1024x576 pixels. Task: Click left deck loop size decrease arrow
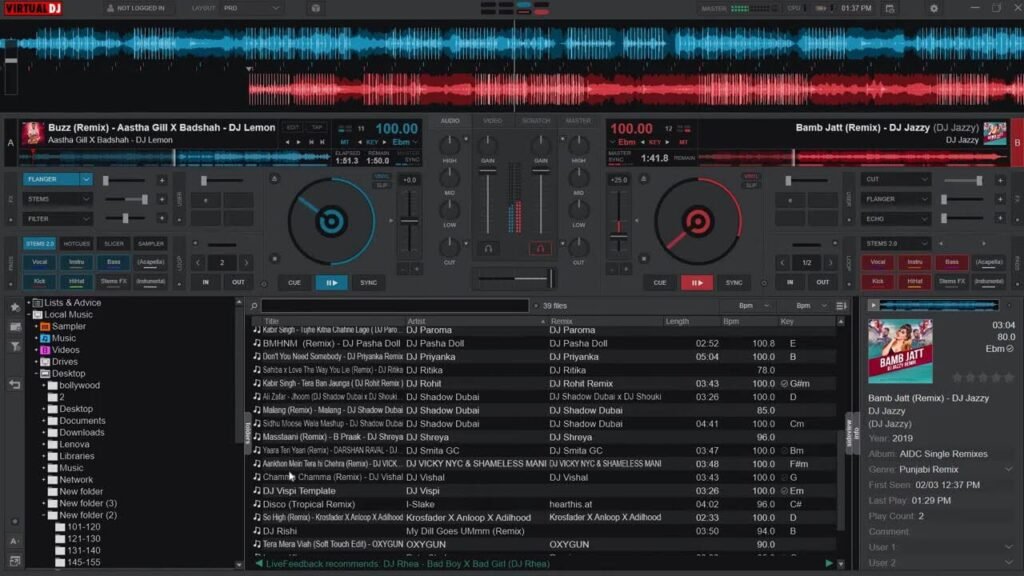[x=199, y=263]
